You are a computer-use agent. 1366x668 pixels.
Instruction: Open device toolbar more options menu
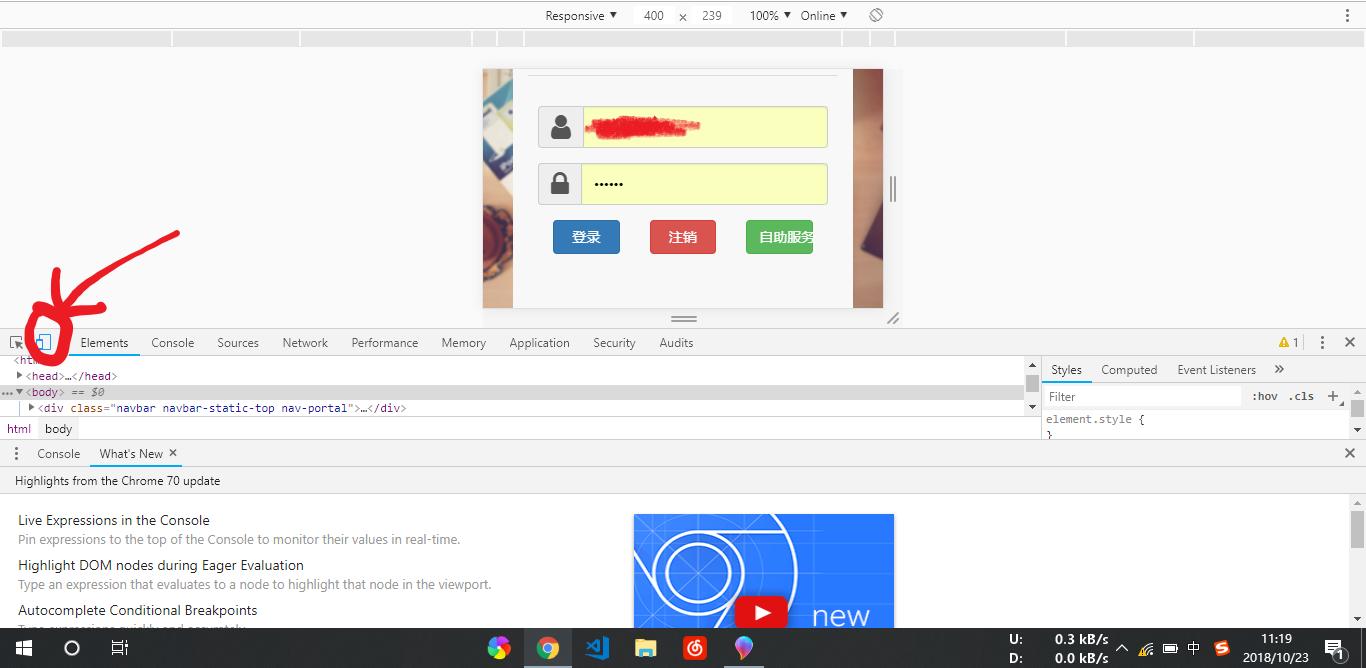pyautogui.click(x=1347, y=15)
